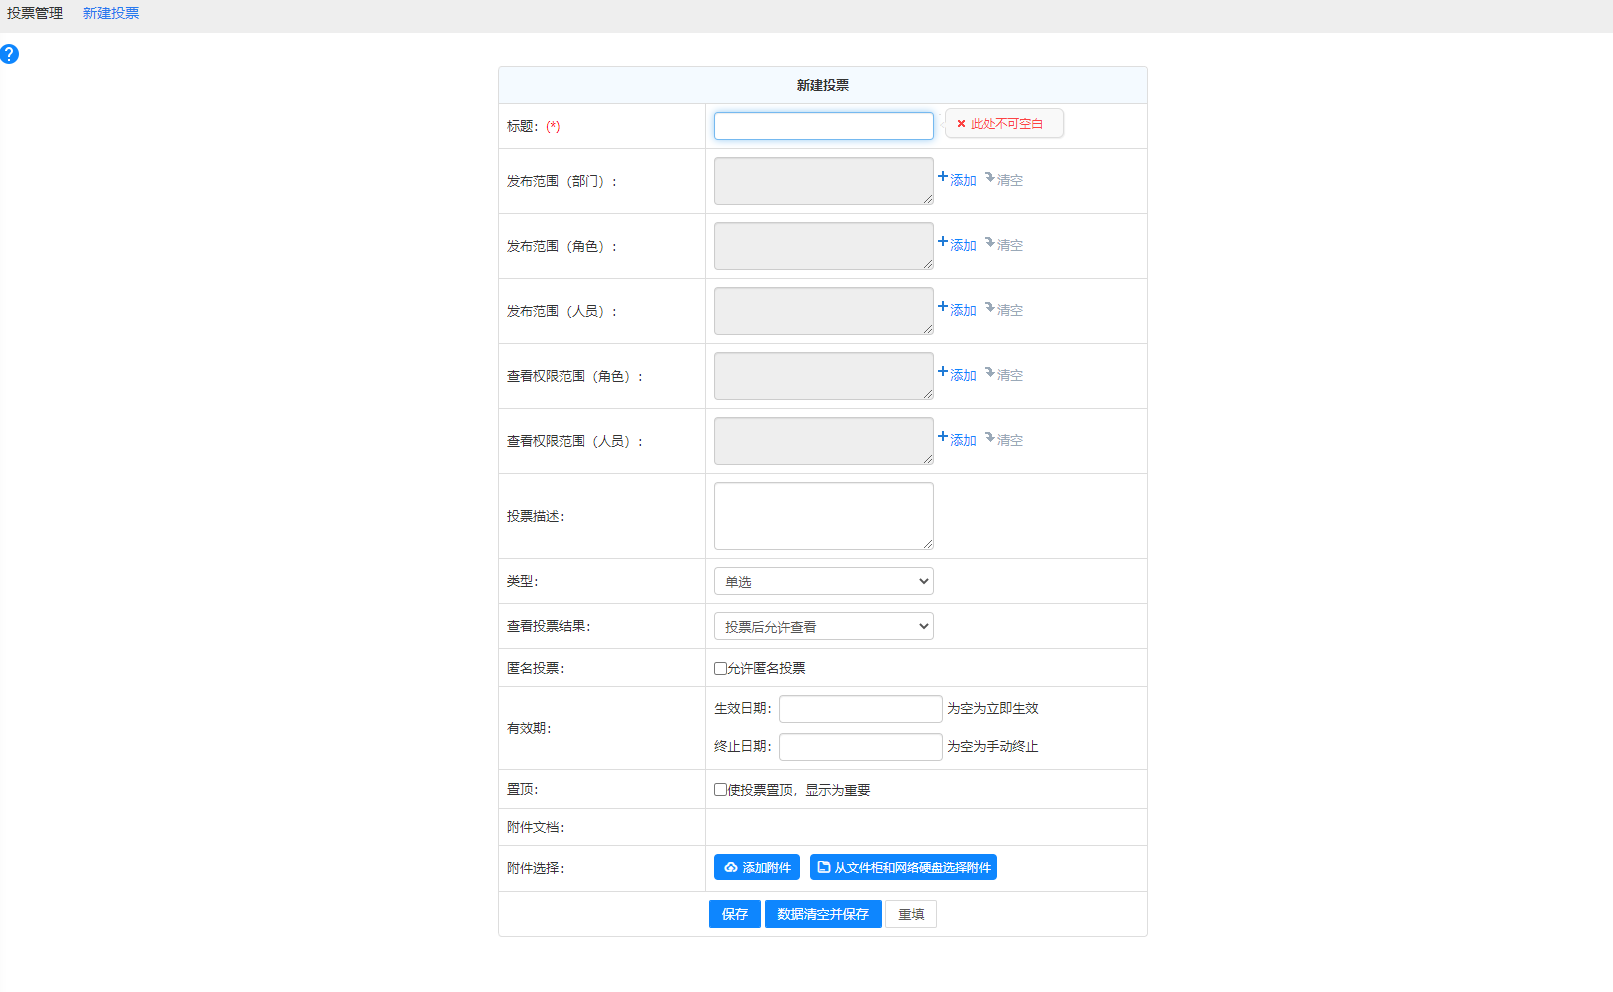Enable the 允许匿名投票 checkbox
This screenshot has height=992, width=1613.
tap(720, 669)
